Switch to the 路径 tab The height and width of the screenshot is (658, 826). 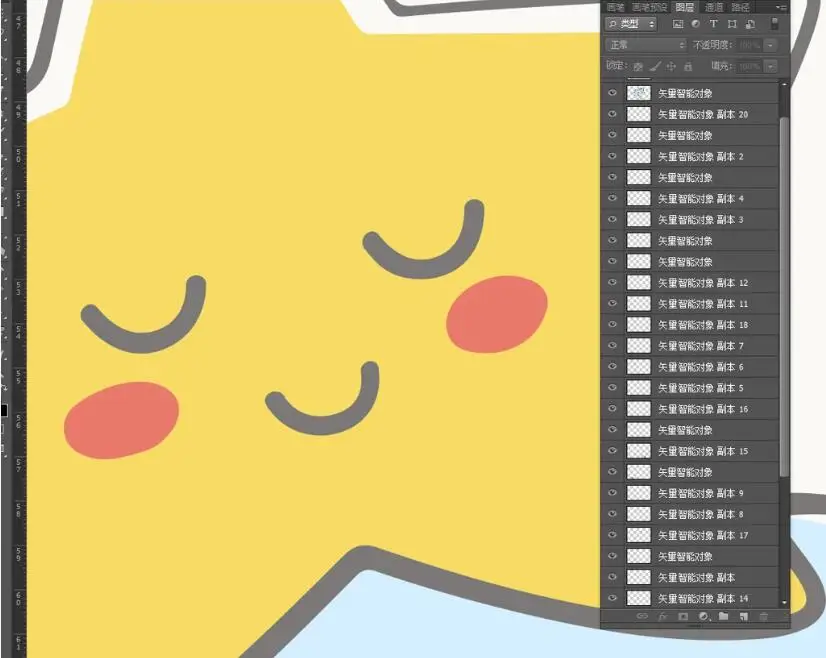point(740,7)
